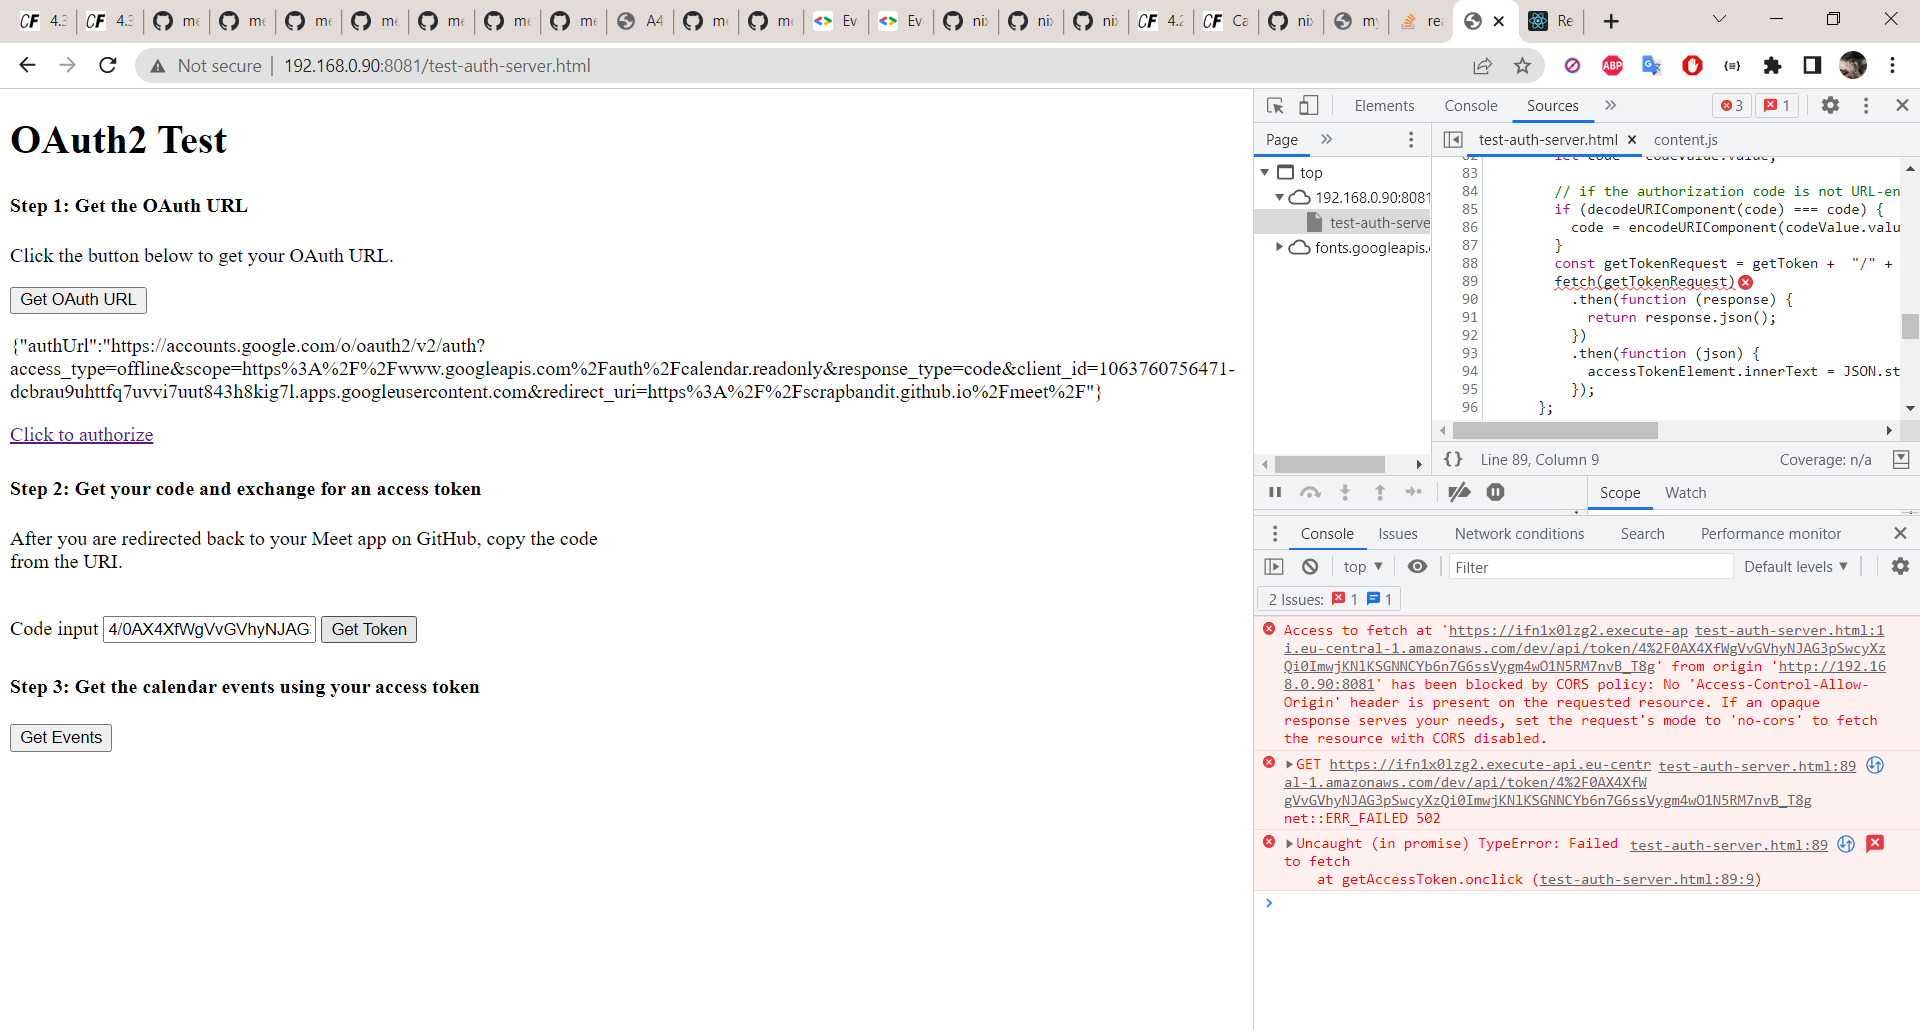Close the DevTools panel

coord(1902,105)
